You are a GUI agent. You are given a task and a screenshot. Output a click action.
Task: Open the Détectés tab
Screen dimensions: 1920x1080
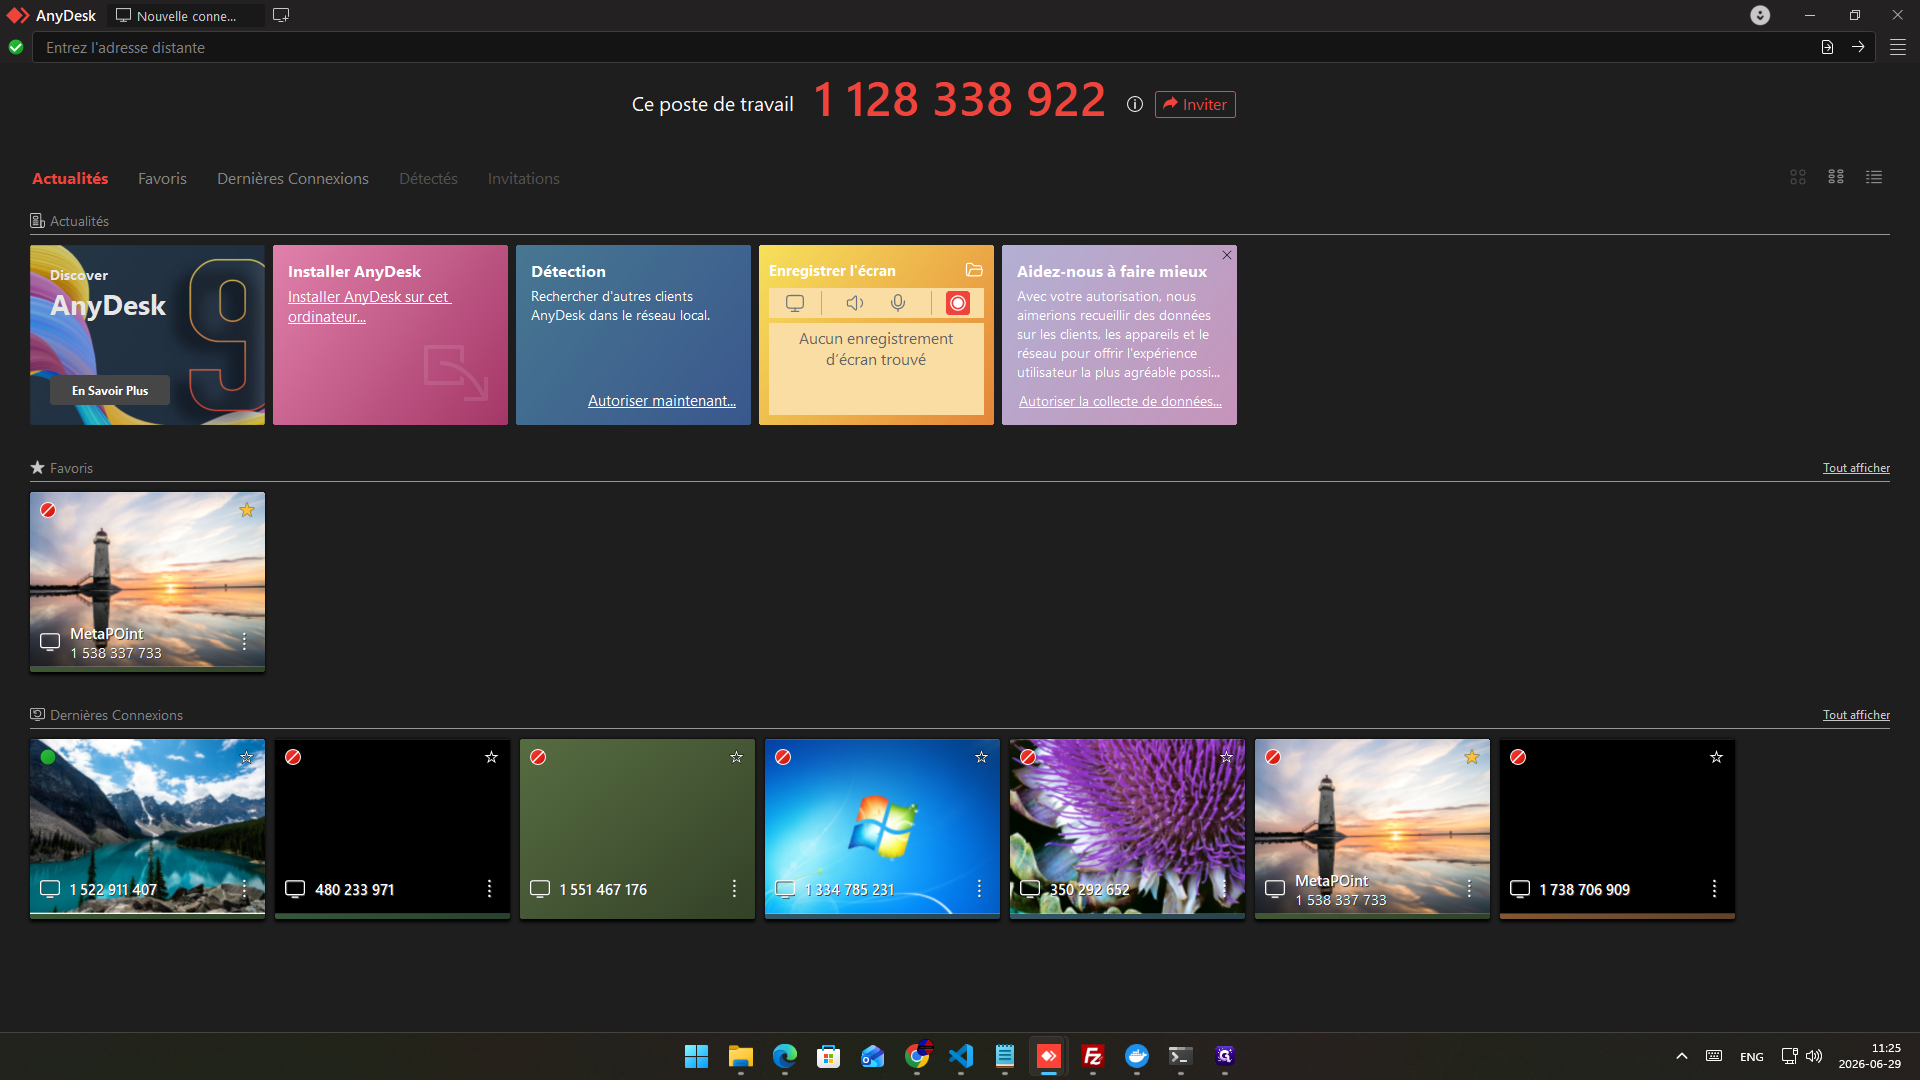pos(428,178)
